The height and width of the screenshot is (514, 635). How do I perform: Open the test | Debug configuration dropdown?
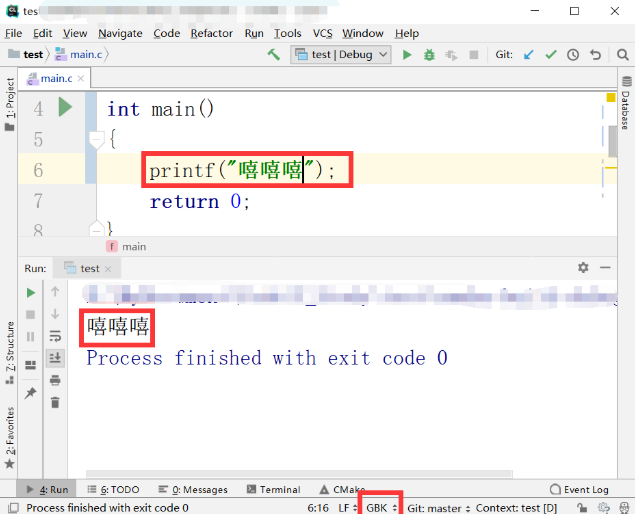pos(341,55)
